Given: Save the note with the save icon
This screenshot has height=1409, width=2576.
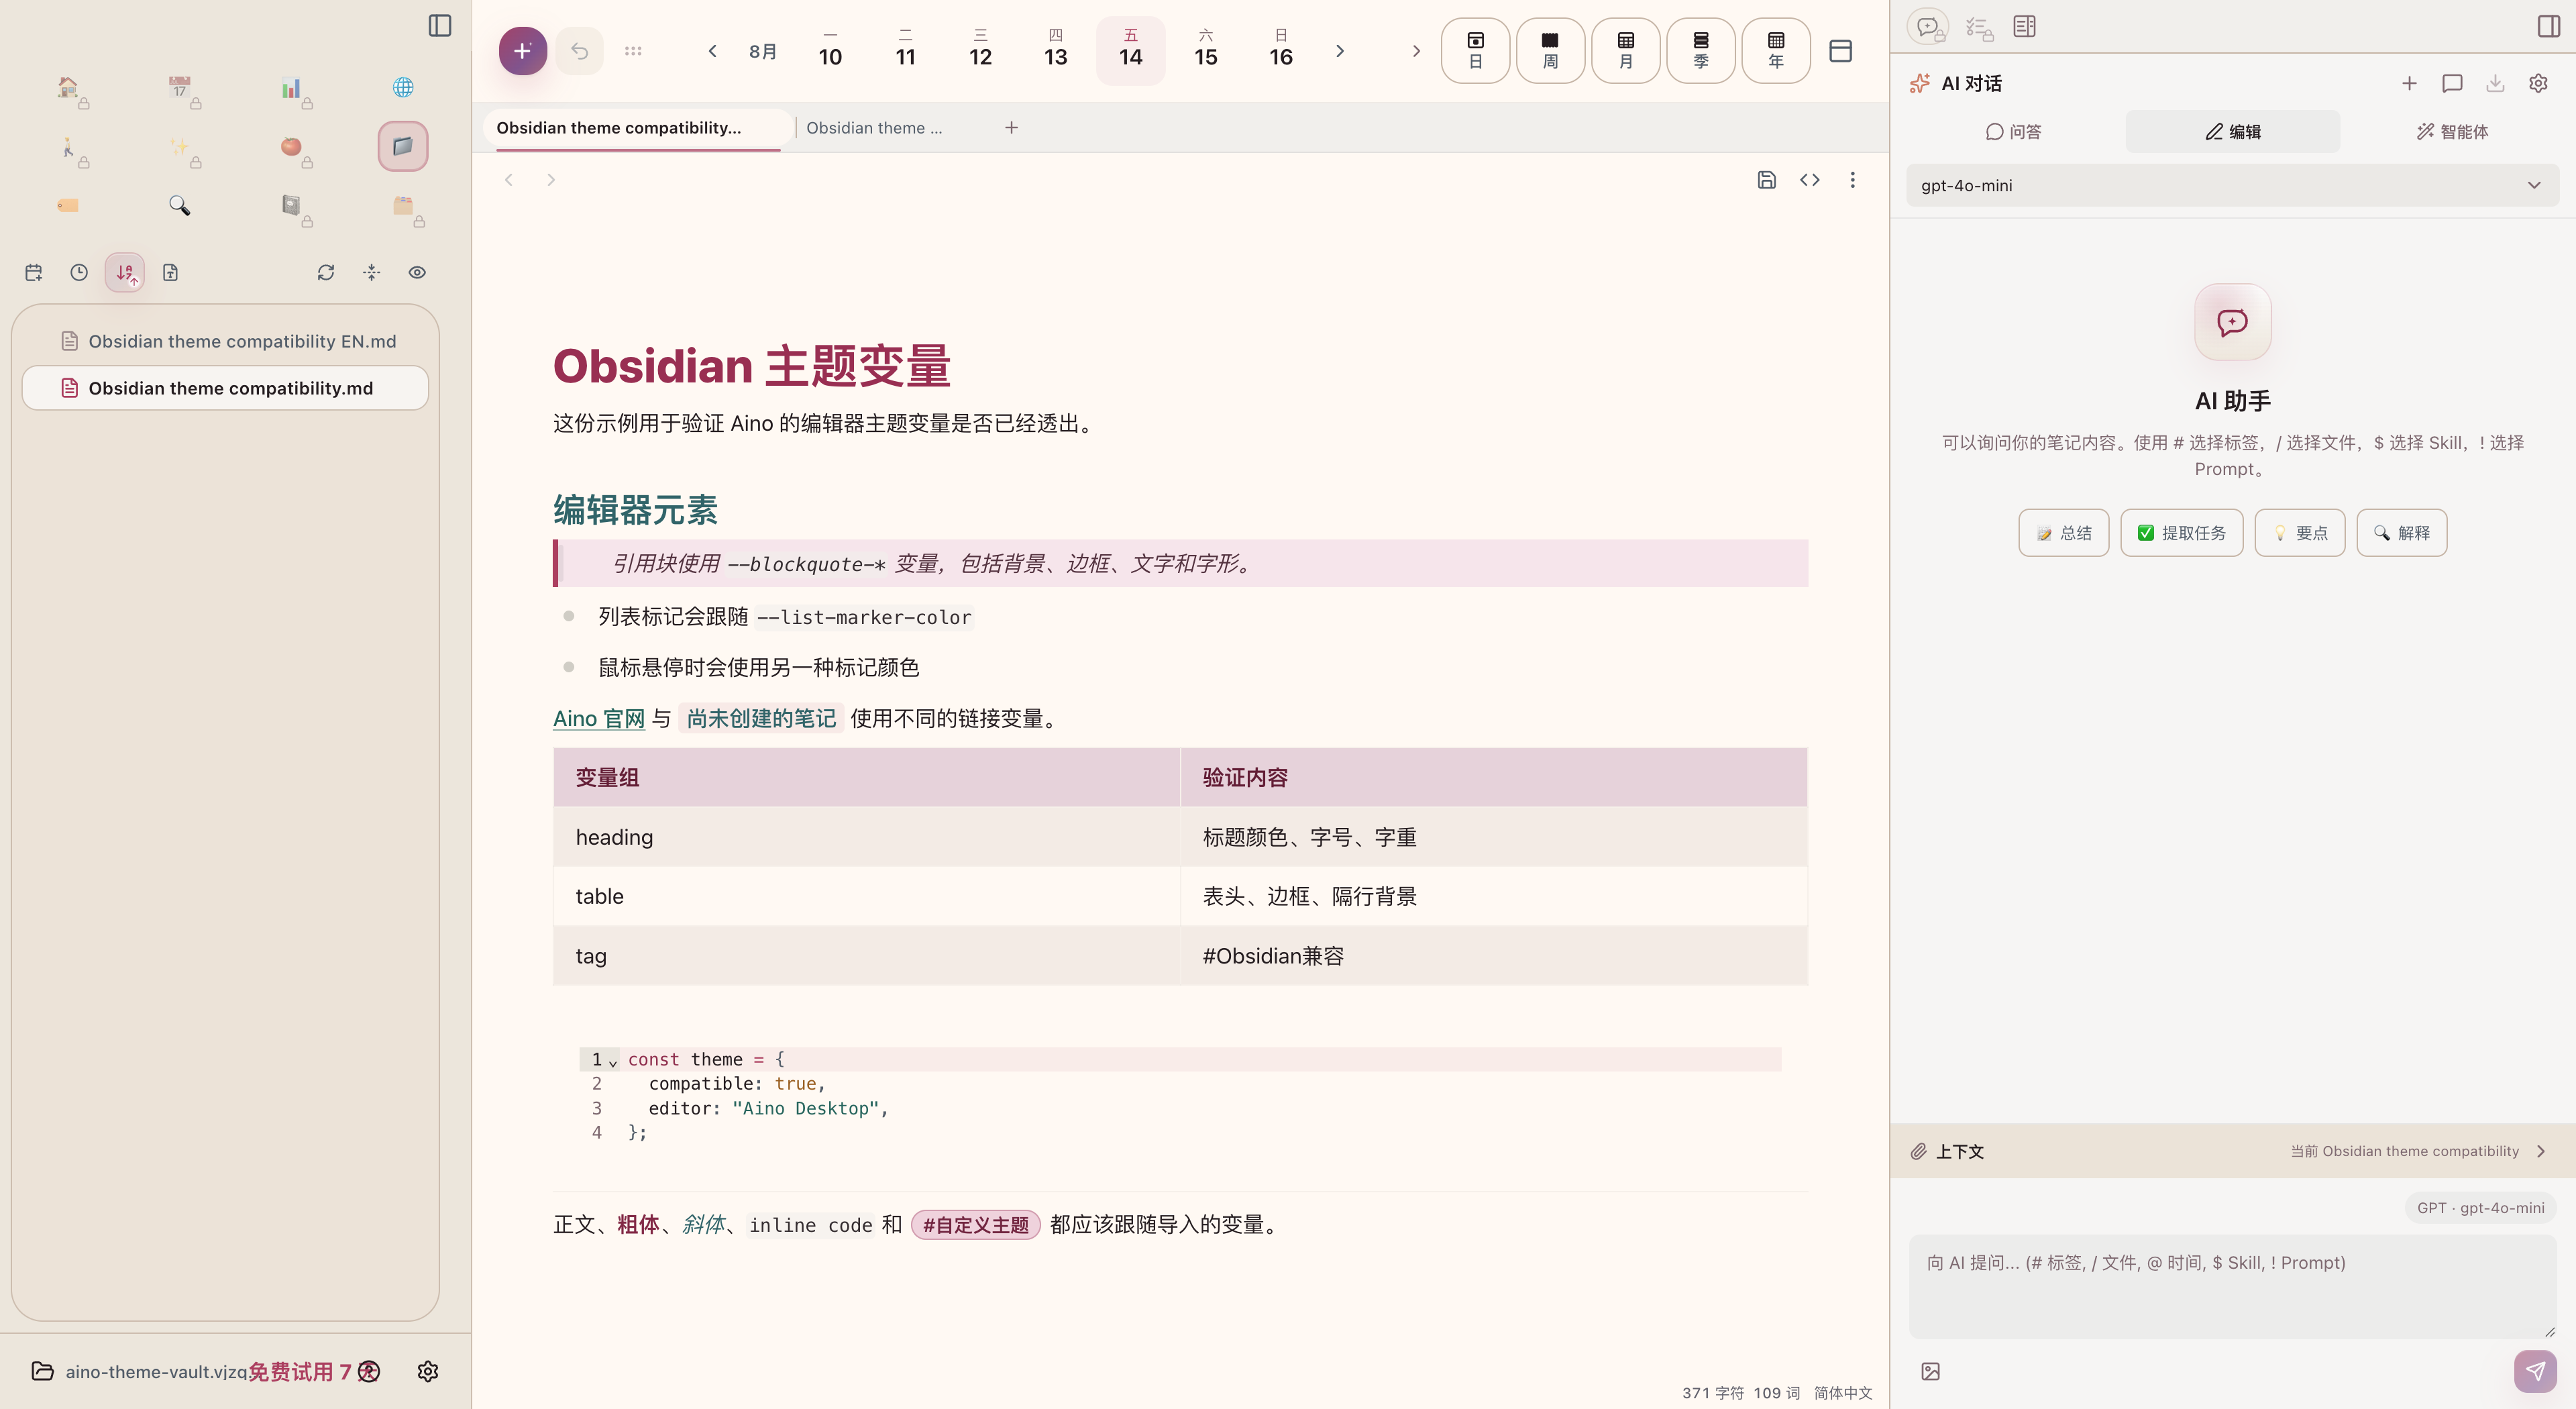Looking at the screenshot, I should (1767, 180).
